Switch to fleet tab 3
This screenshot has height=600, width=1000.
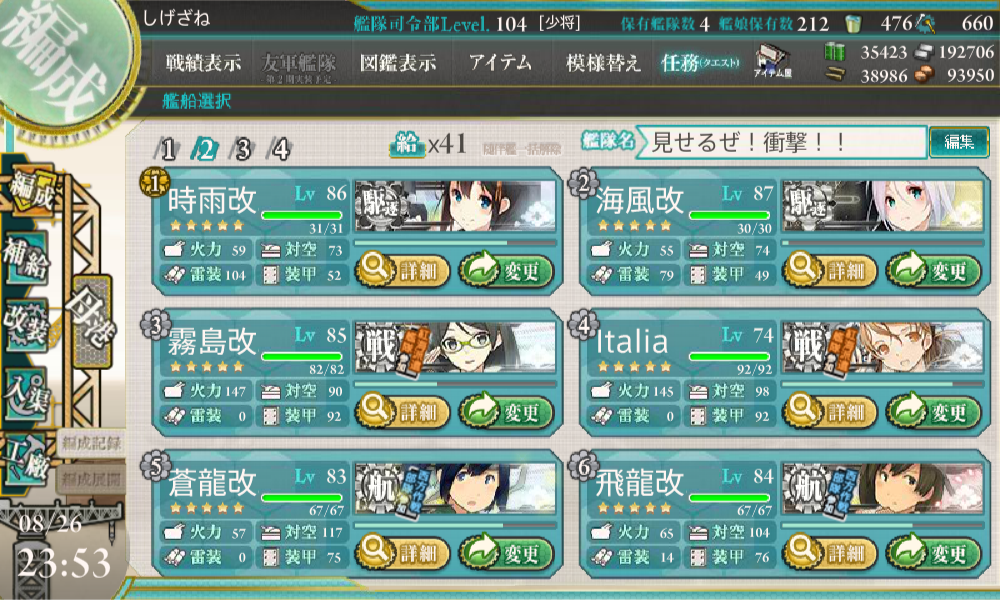click(243, 149)
